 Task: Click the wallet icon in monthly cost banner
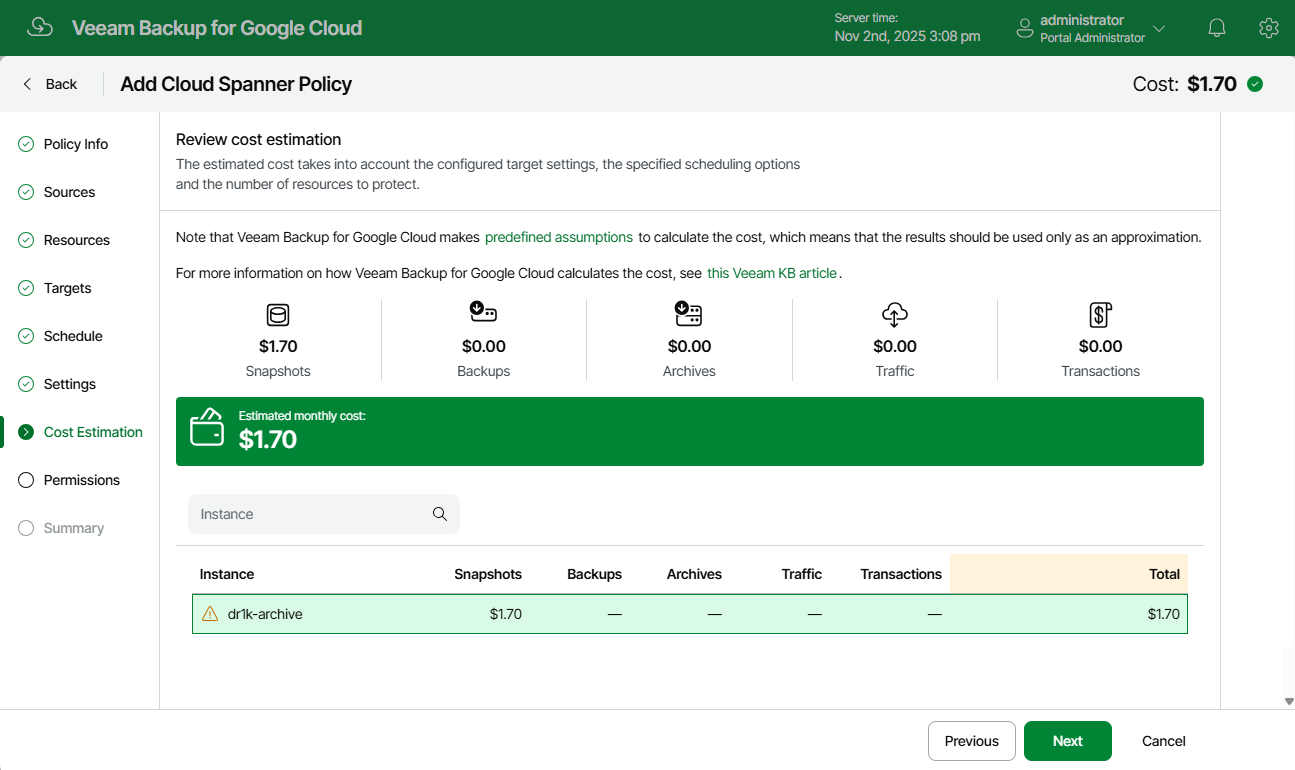[x=207, y=427]
